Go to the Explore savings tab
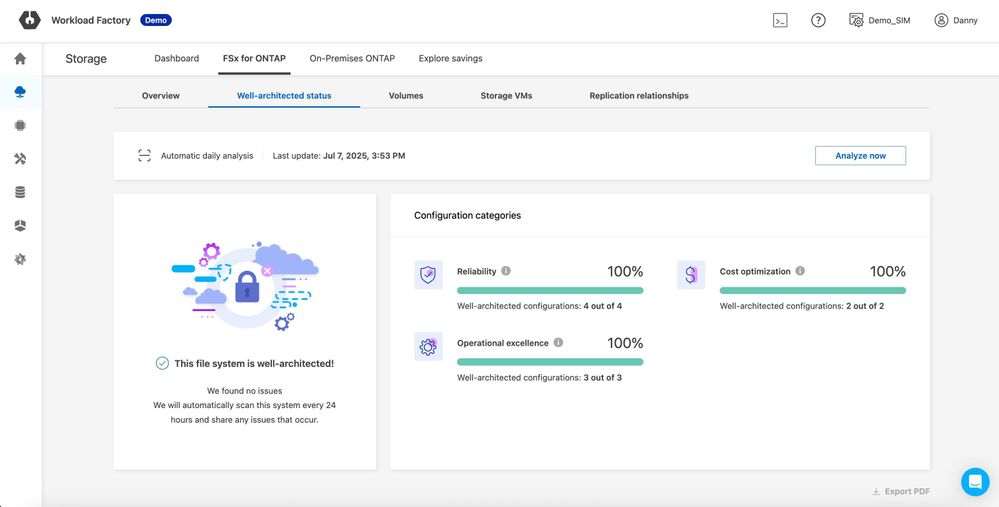The width and height of the screenshot is (999, 507). coord(450,59)
